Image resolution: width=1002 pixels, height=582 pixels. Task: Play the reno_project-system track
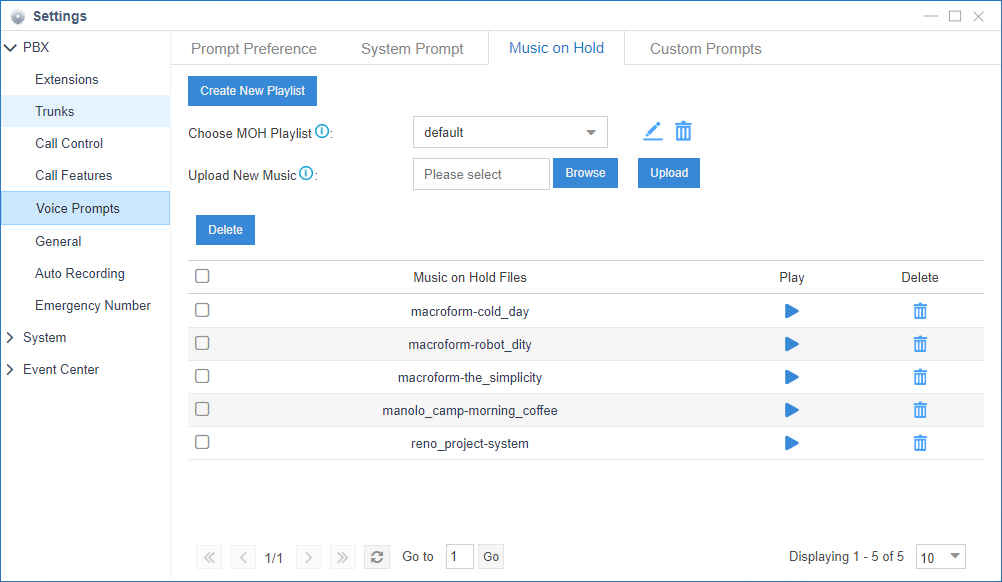tap(791, 443)
